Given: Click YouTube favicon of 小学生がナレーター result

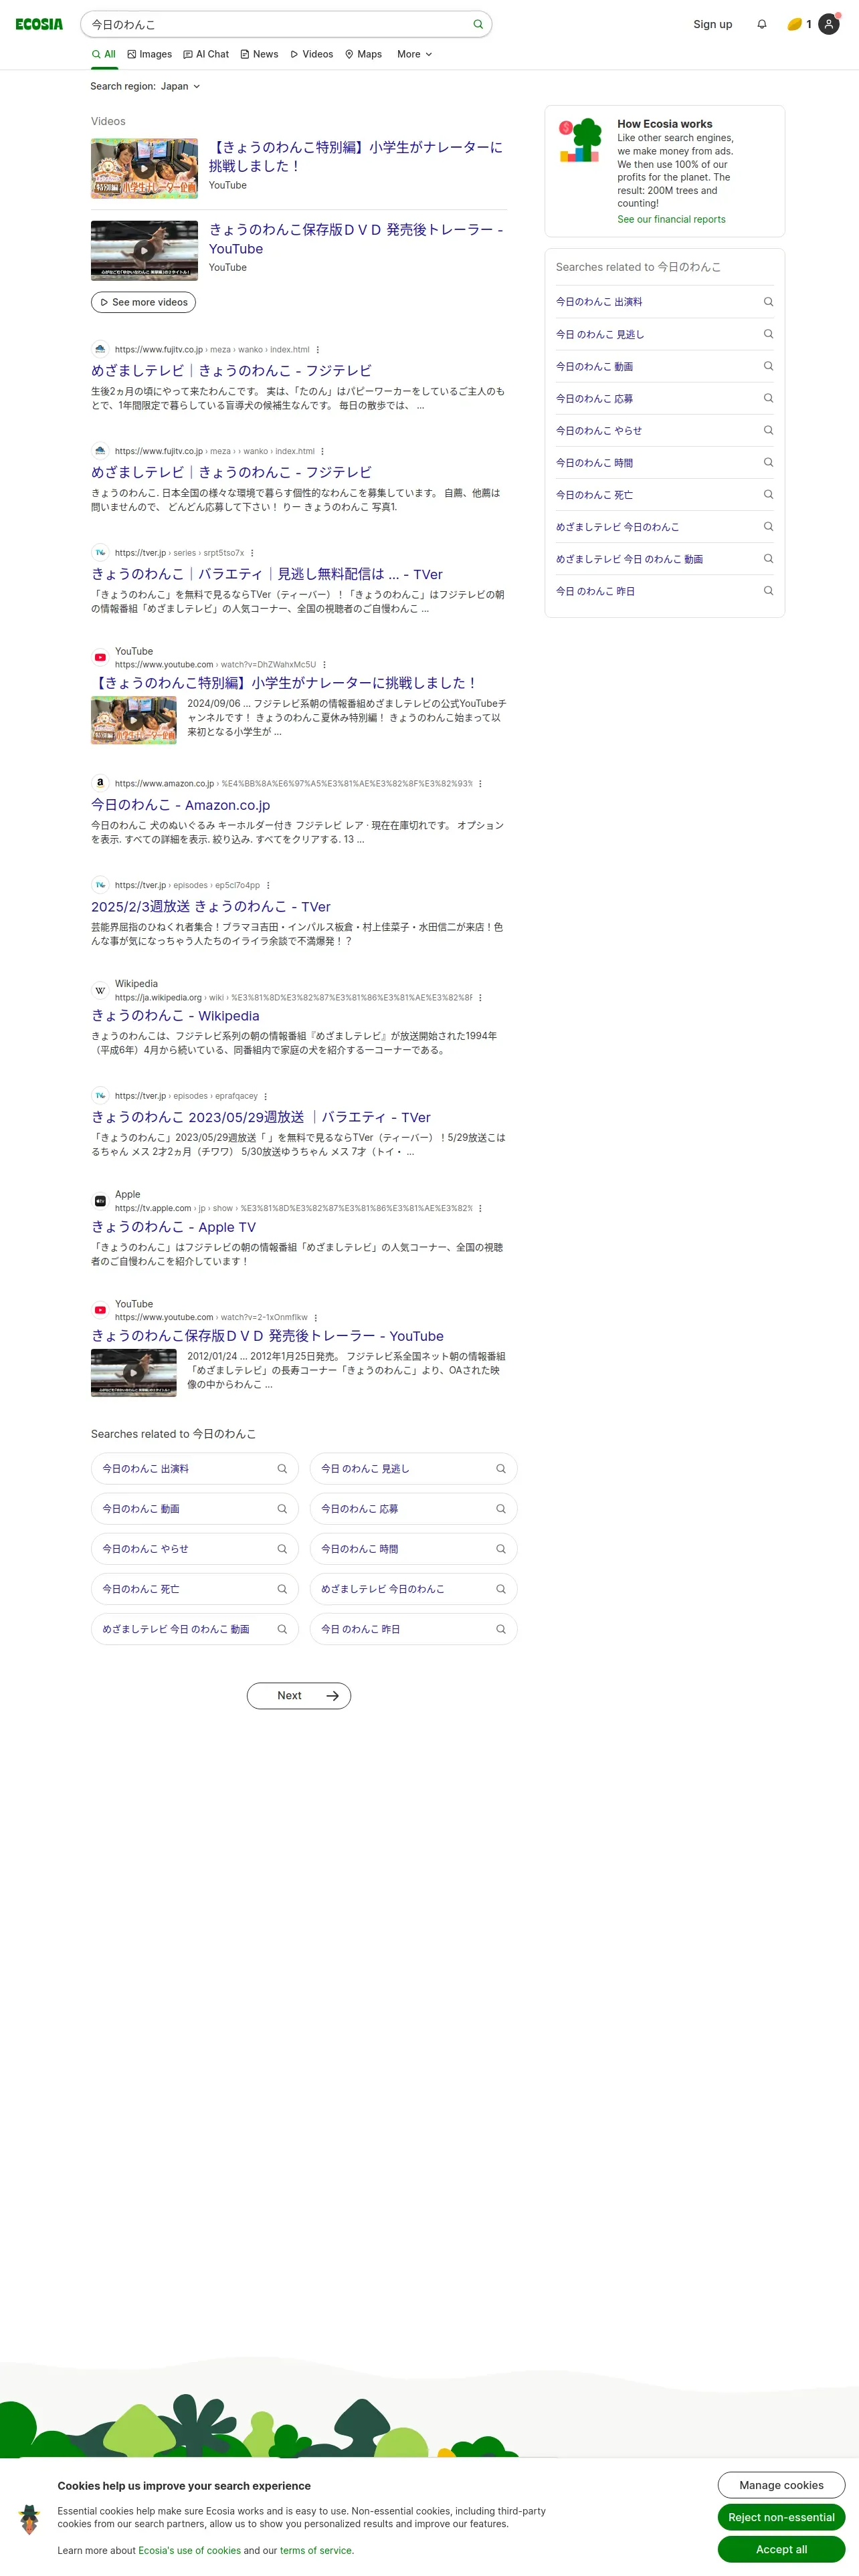Looking at the screenshot, I should (100, 658).
